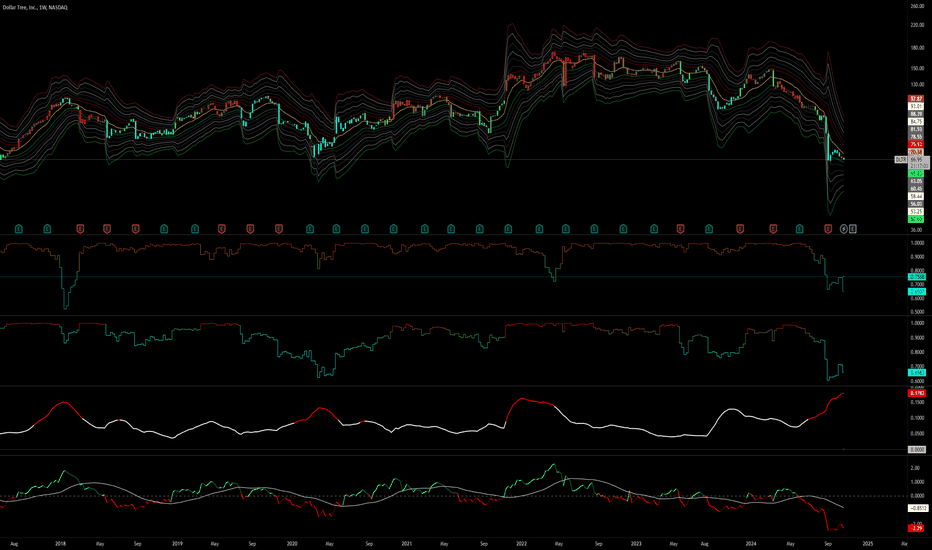Screen dimensions: 932x550
Task: Click the 2018 label on time axis
Action: [x=60, y=544]
